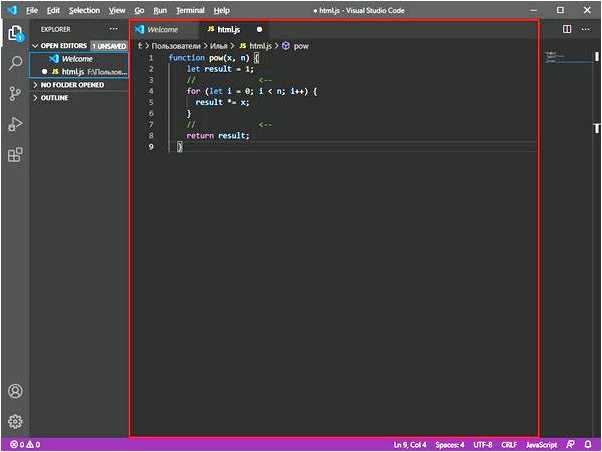Click line number 8 in gutter
Image resolution: width=602 pixels, height=452 pixels.
[151, 136]
